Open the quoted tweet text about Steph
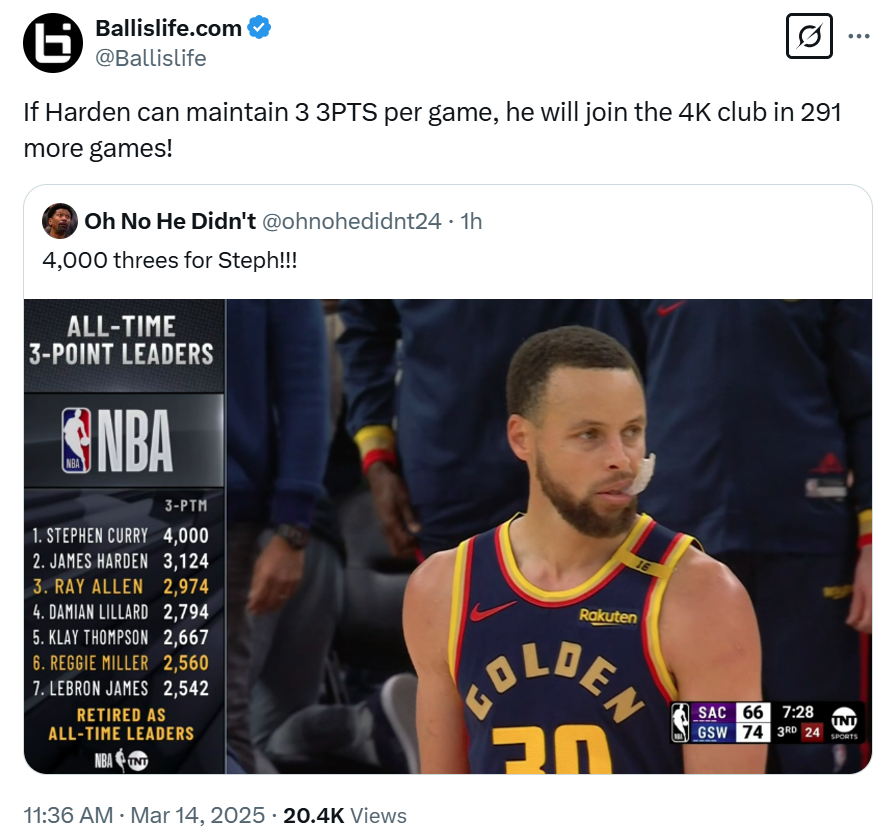This screenshot has width=888, height=839. tap(169, 260)
